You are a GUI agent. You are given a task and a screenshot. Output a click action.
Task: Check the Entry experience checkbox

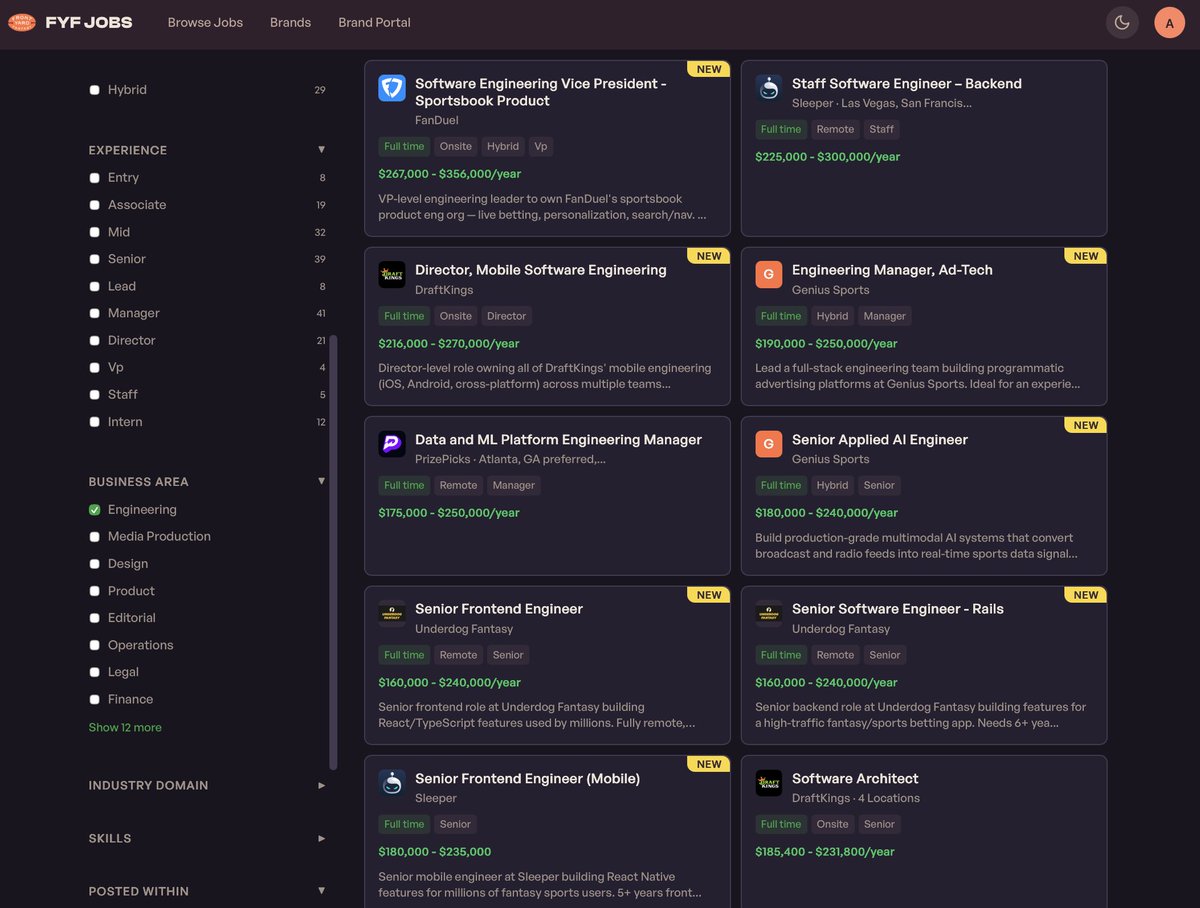coord(94,178)
